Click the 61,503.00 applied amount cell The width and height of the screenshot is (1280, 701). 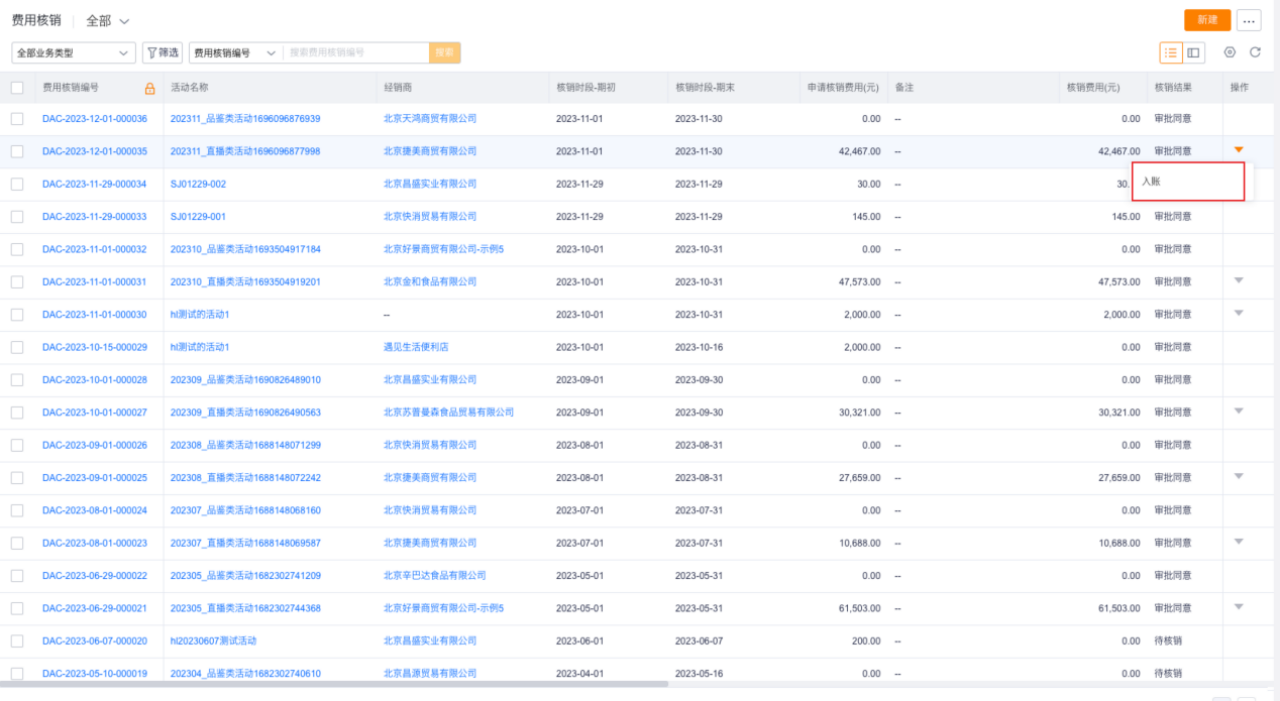point(859,608)
